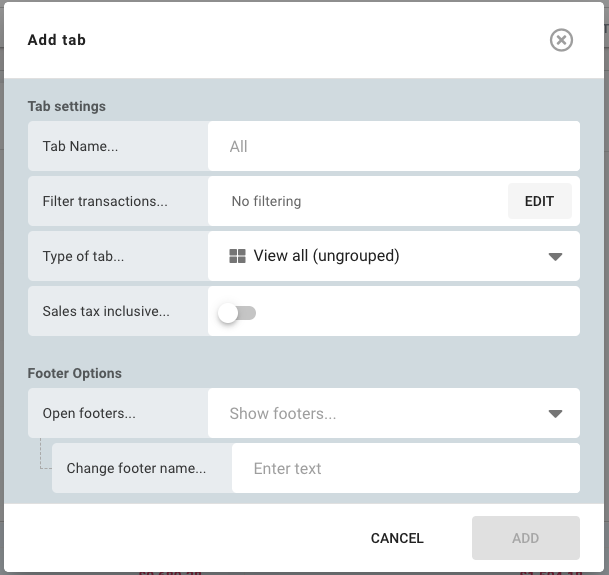The width and height of the screenshot is (609, 575).
Task: Click the Open footers label
Action: tap(89, 414)
